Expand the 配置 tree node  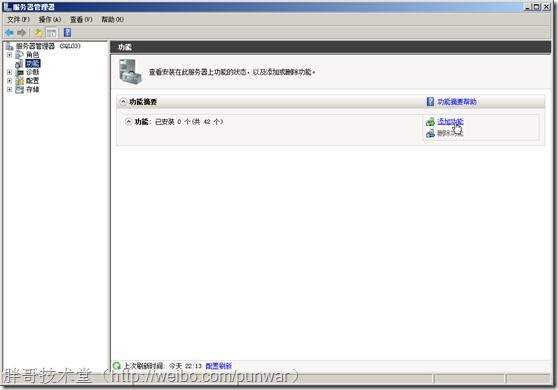[9, 81]
